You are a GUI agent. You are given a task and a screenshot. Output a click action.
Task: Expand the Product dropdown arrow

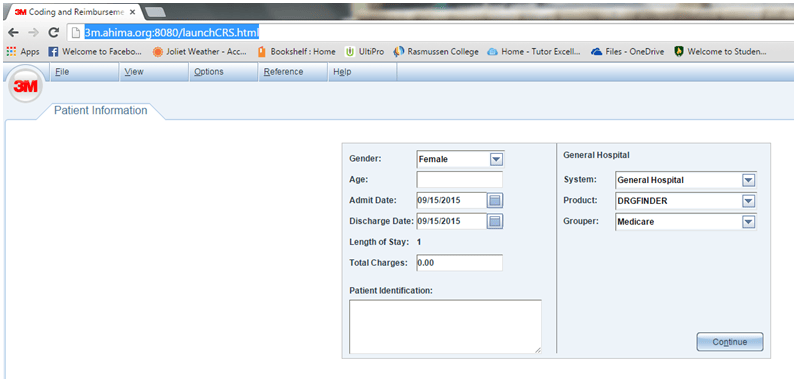[x=748, y=201]
